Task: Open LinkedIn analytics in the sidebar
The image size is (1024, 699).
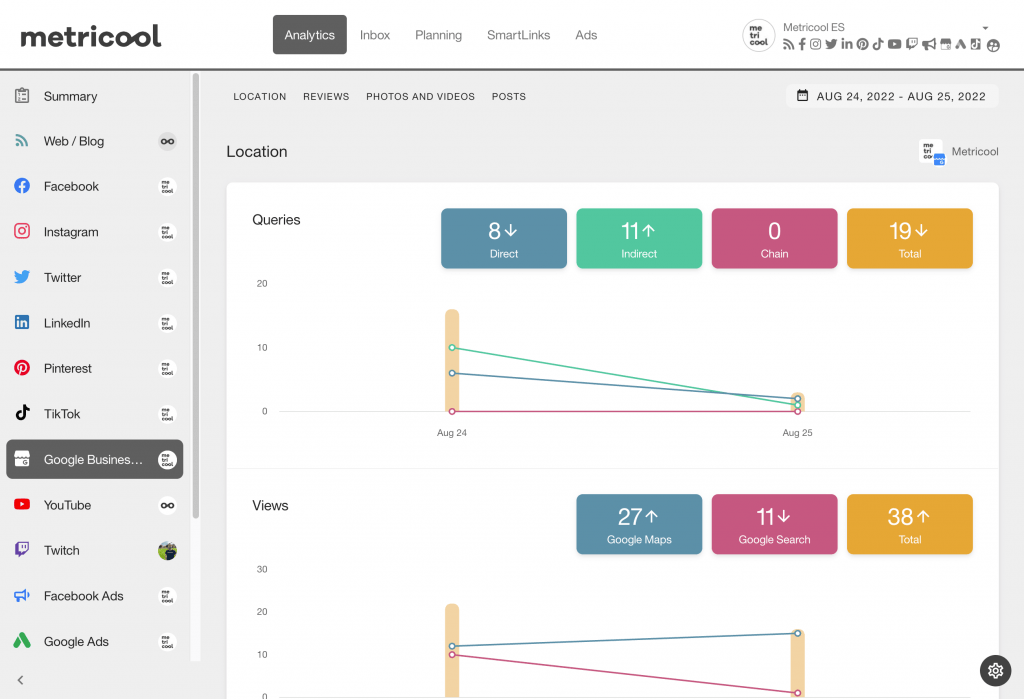Action: [x=95, y=323]
